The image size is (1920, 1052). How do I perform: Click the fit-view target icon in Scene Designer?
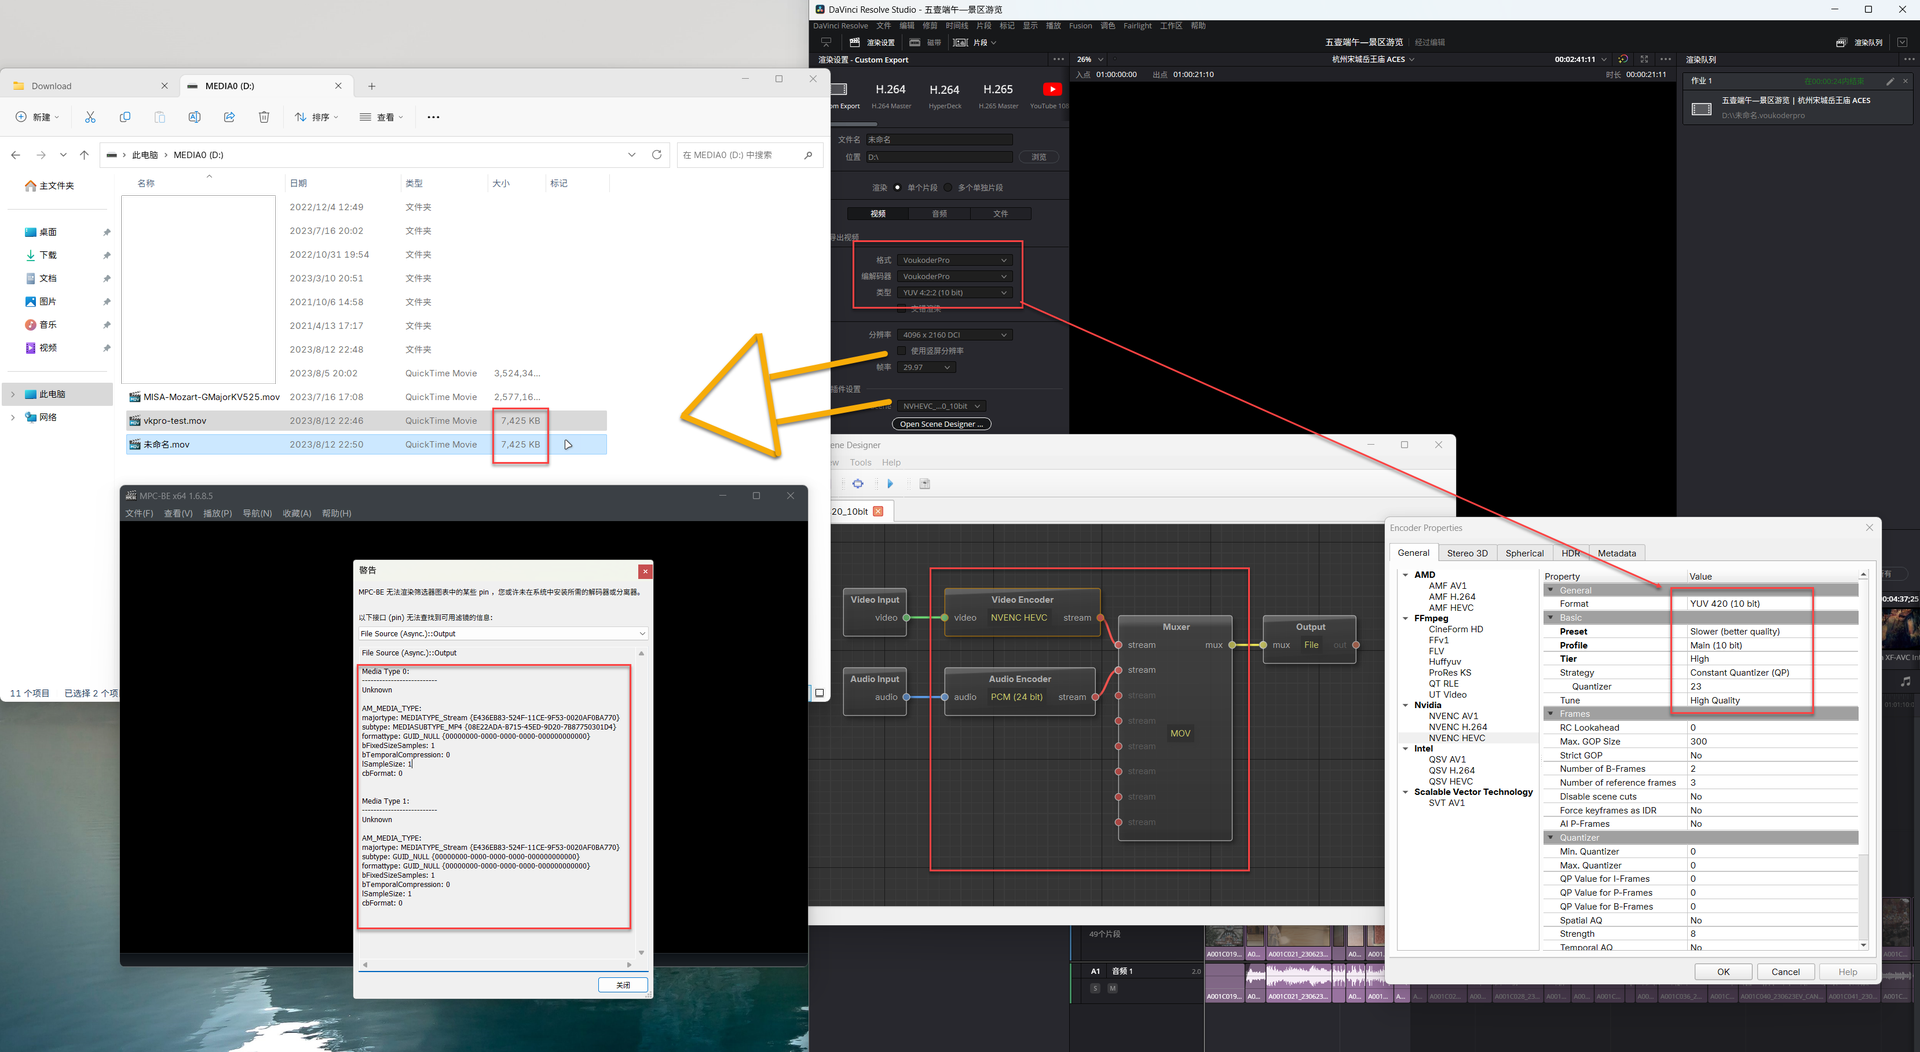857,484
